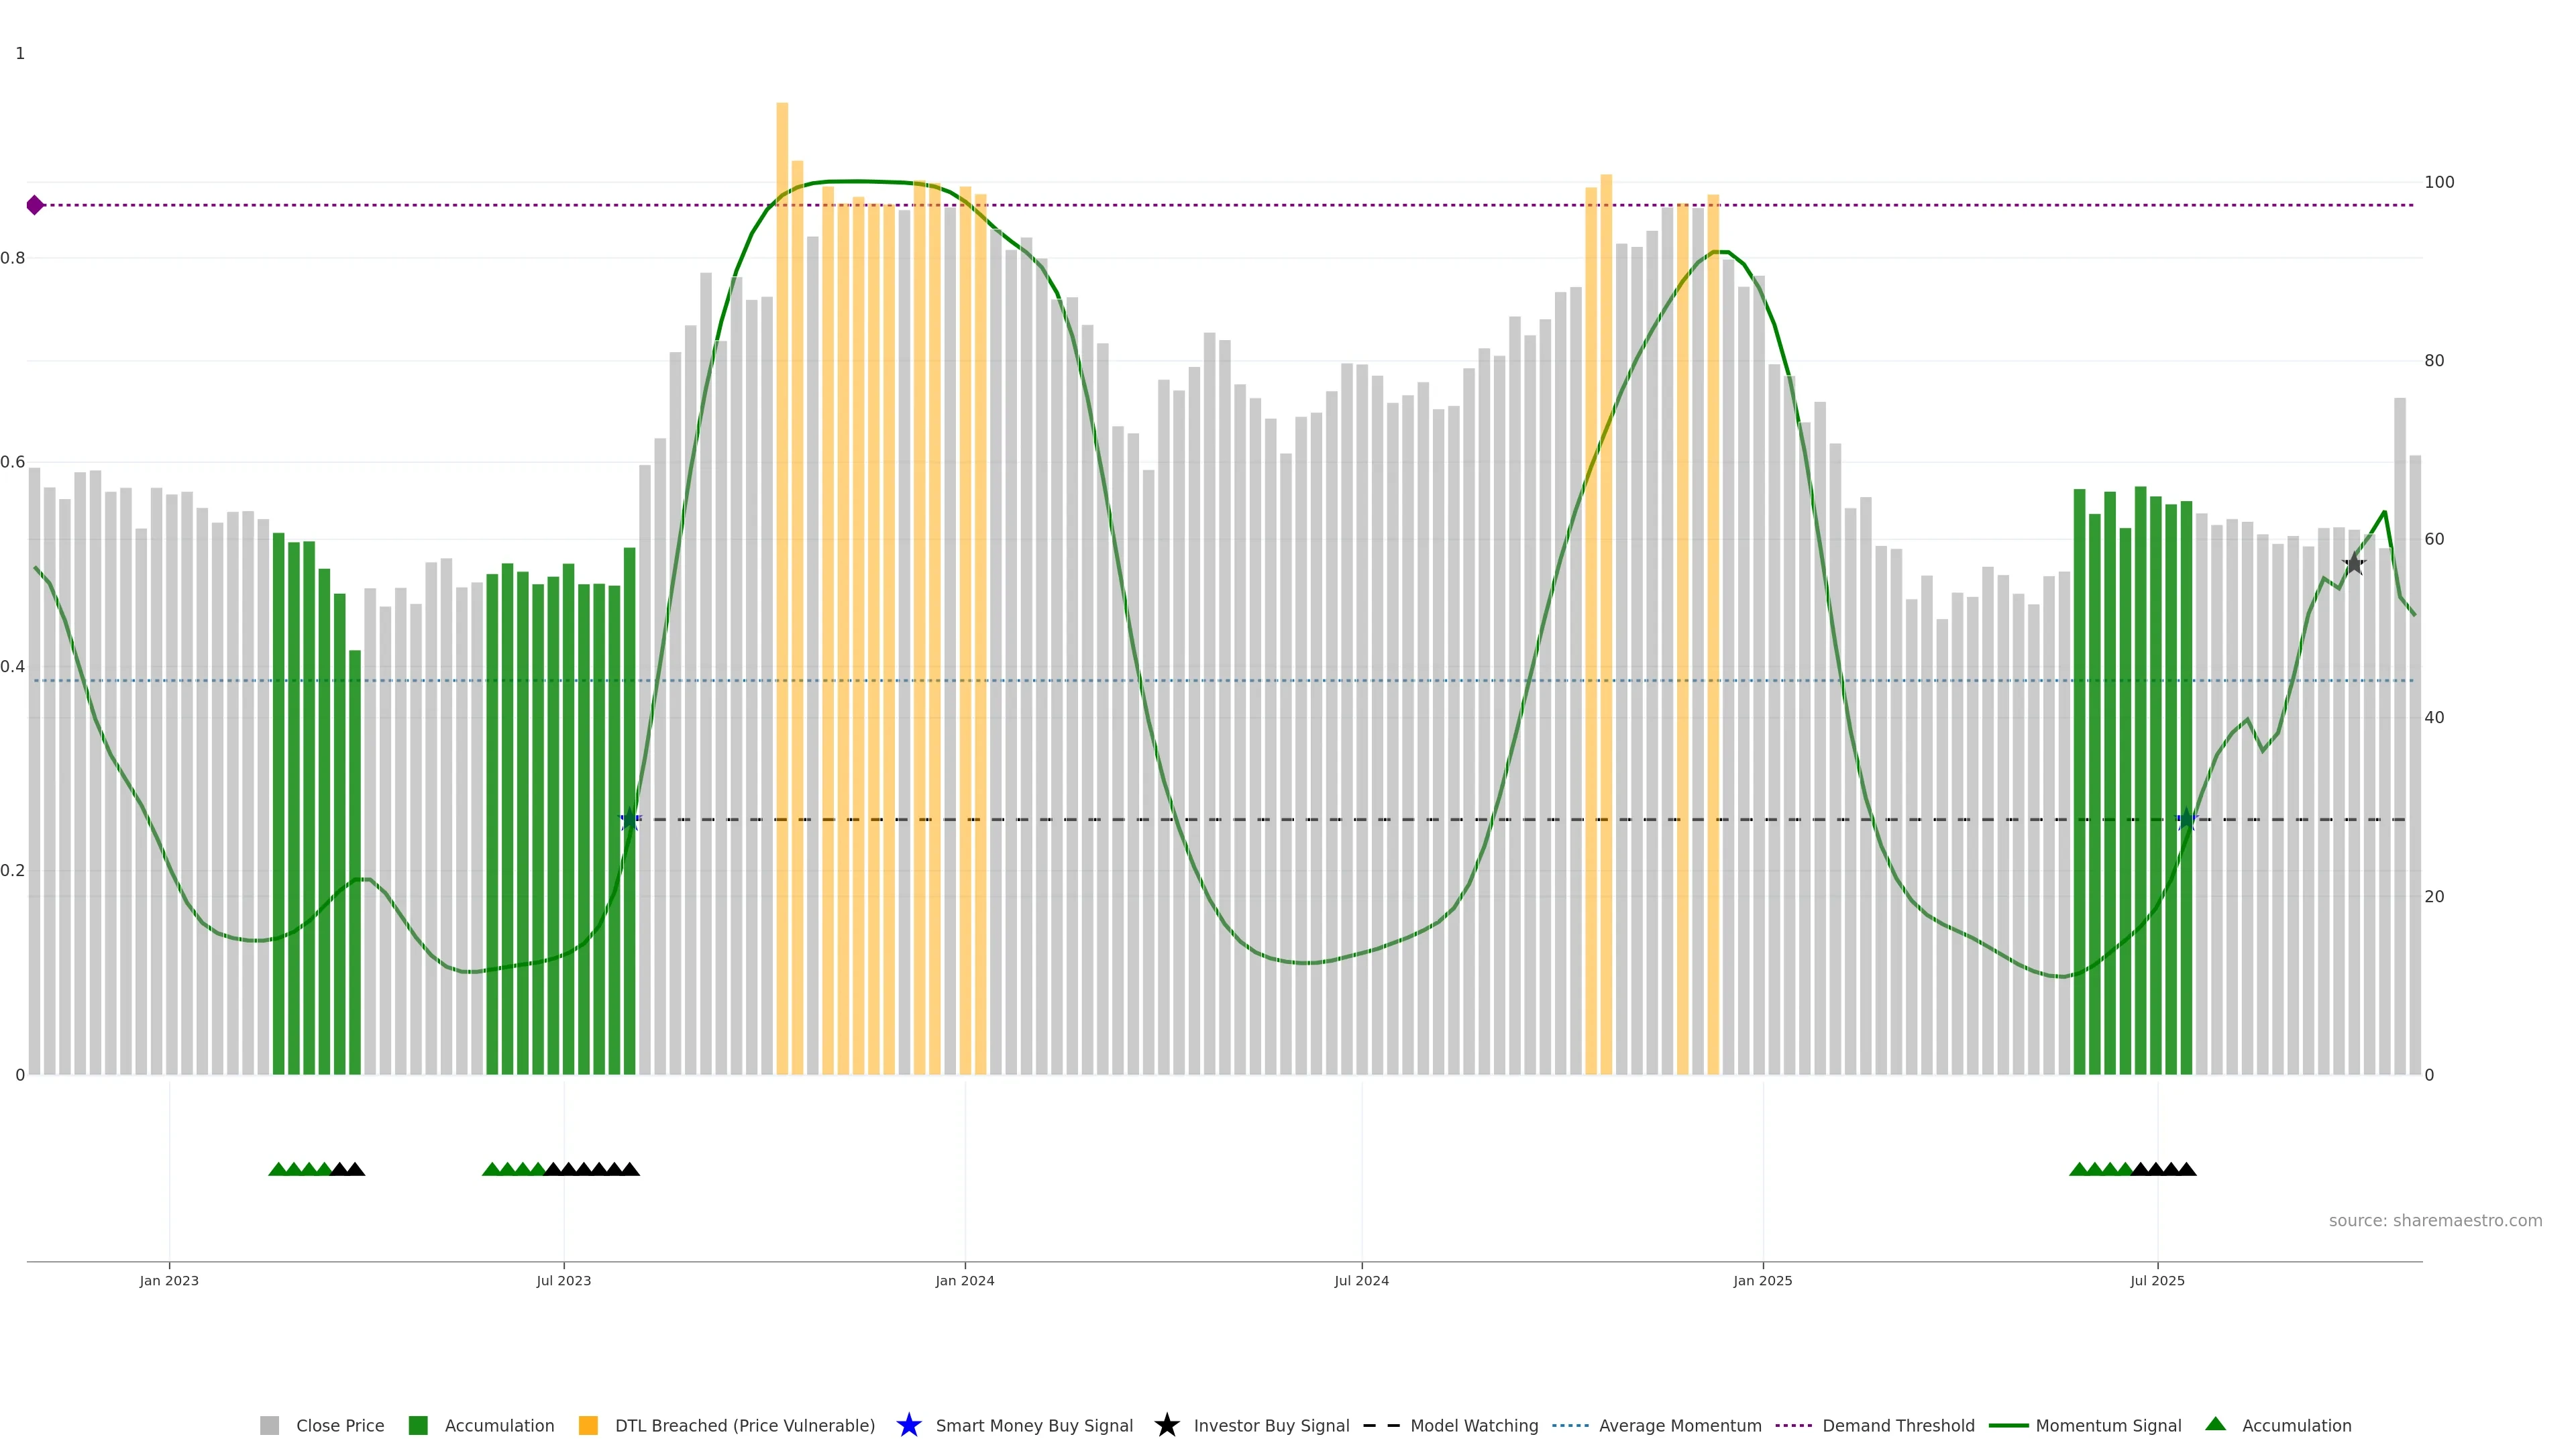Toggle the Close Price legend entry

(339, 1425)
